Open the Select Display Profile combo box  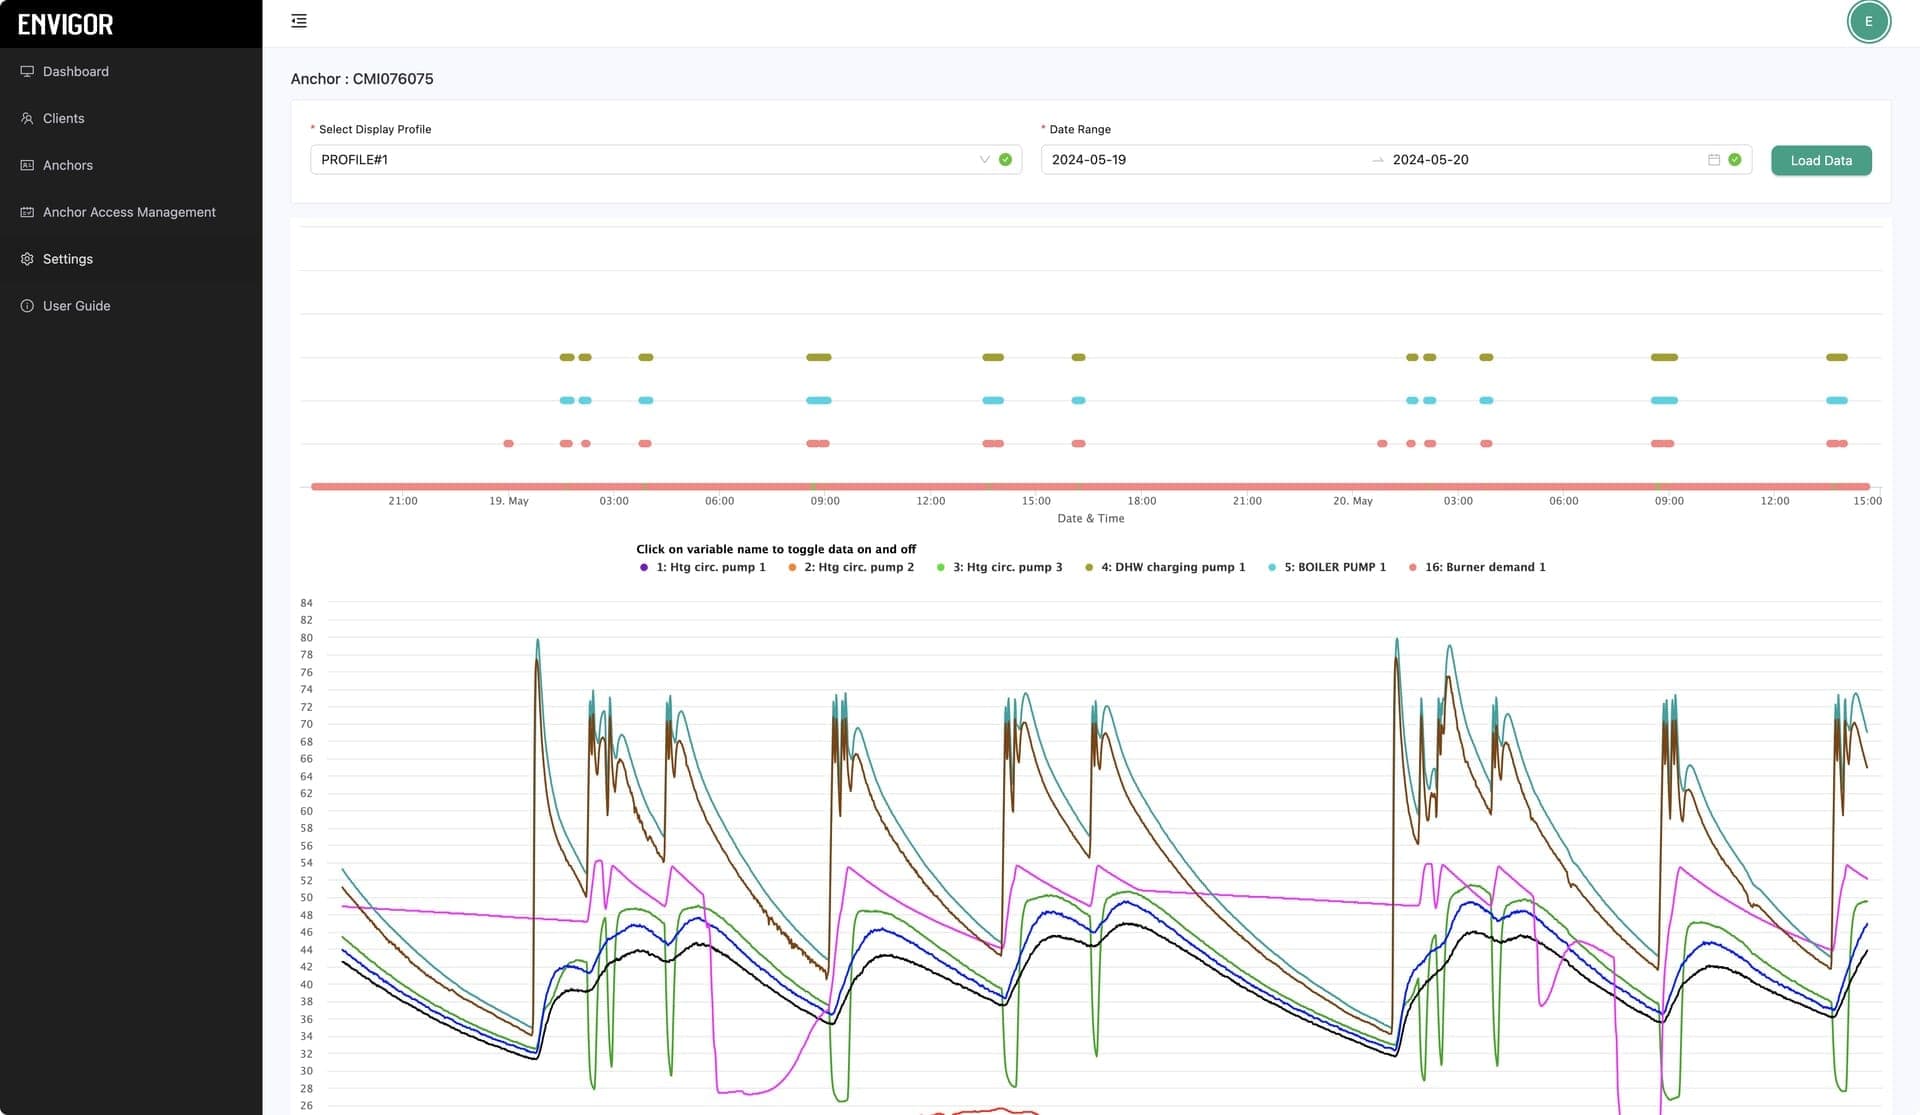[x=665, y=160]
